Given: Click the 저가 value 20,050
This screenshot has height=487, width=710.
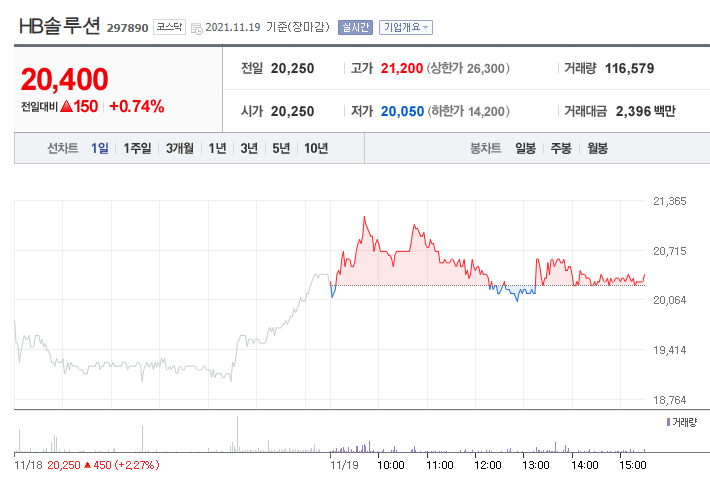Looking at the screenshot, I should tap(402, 111).
